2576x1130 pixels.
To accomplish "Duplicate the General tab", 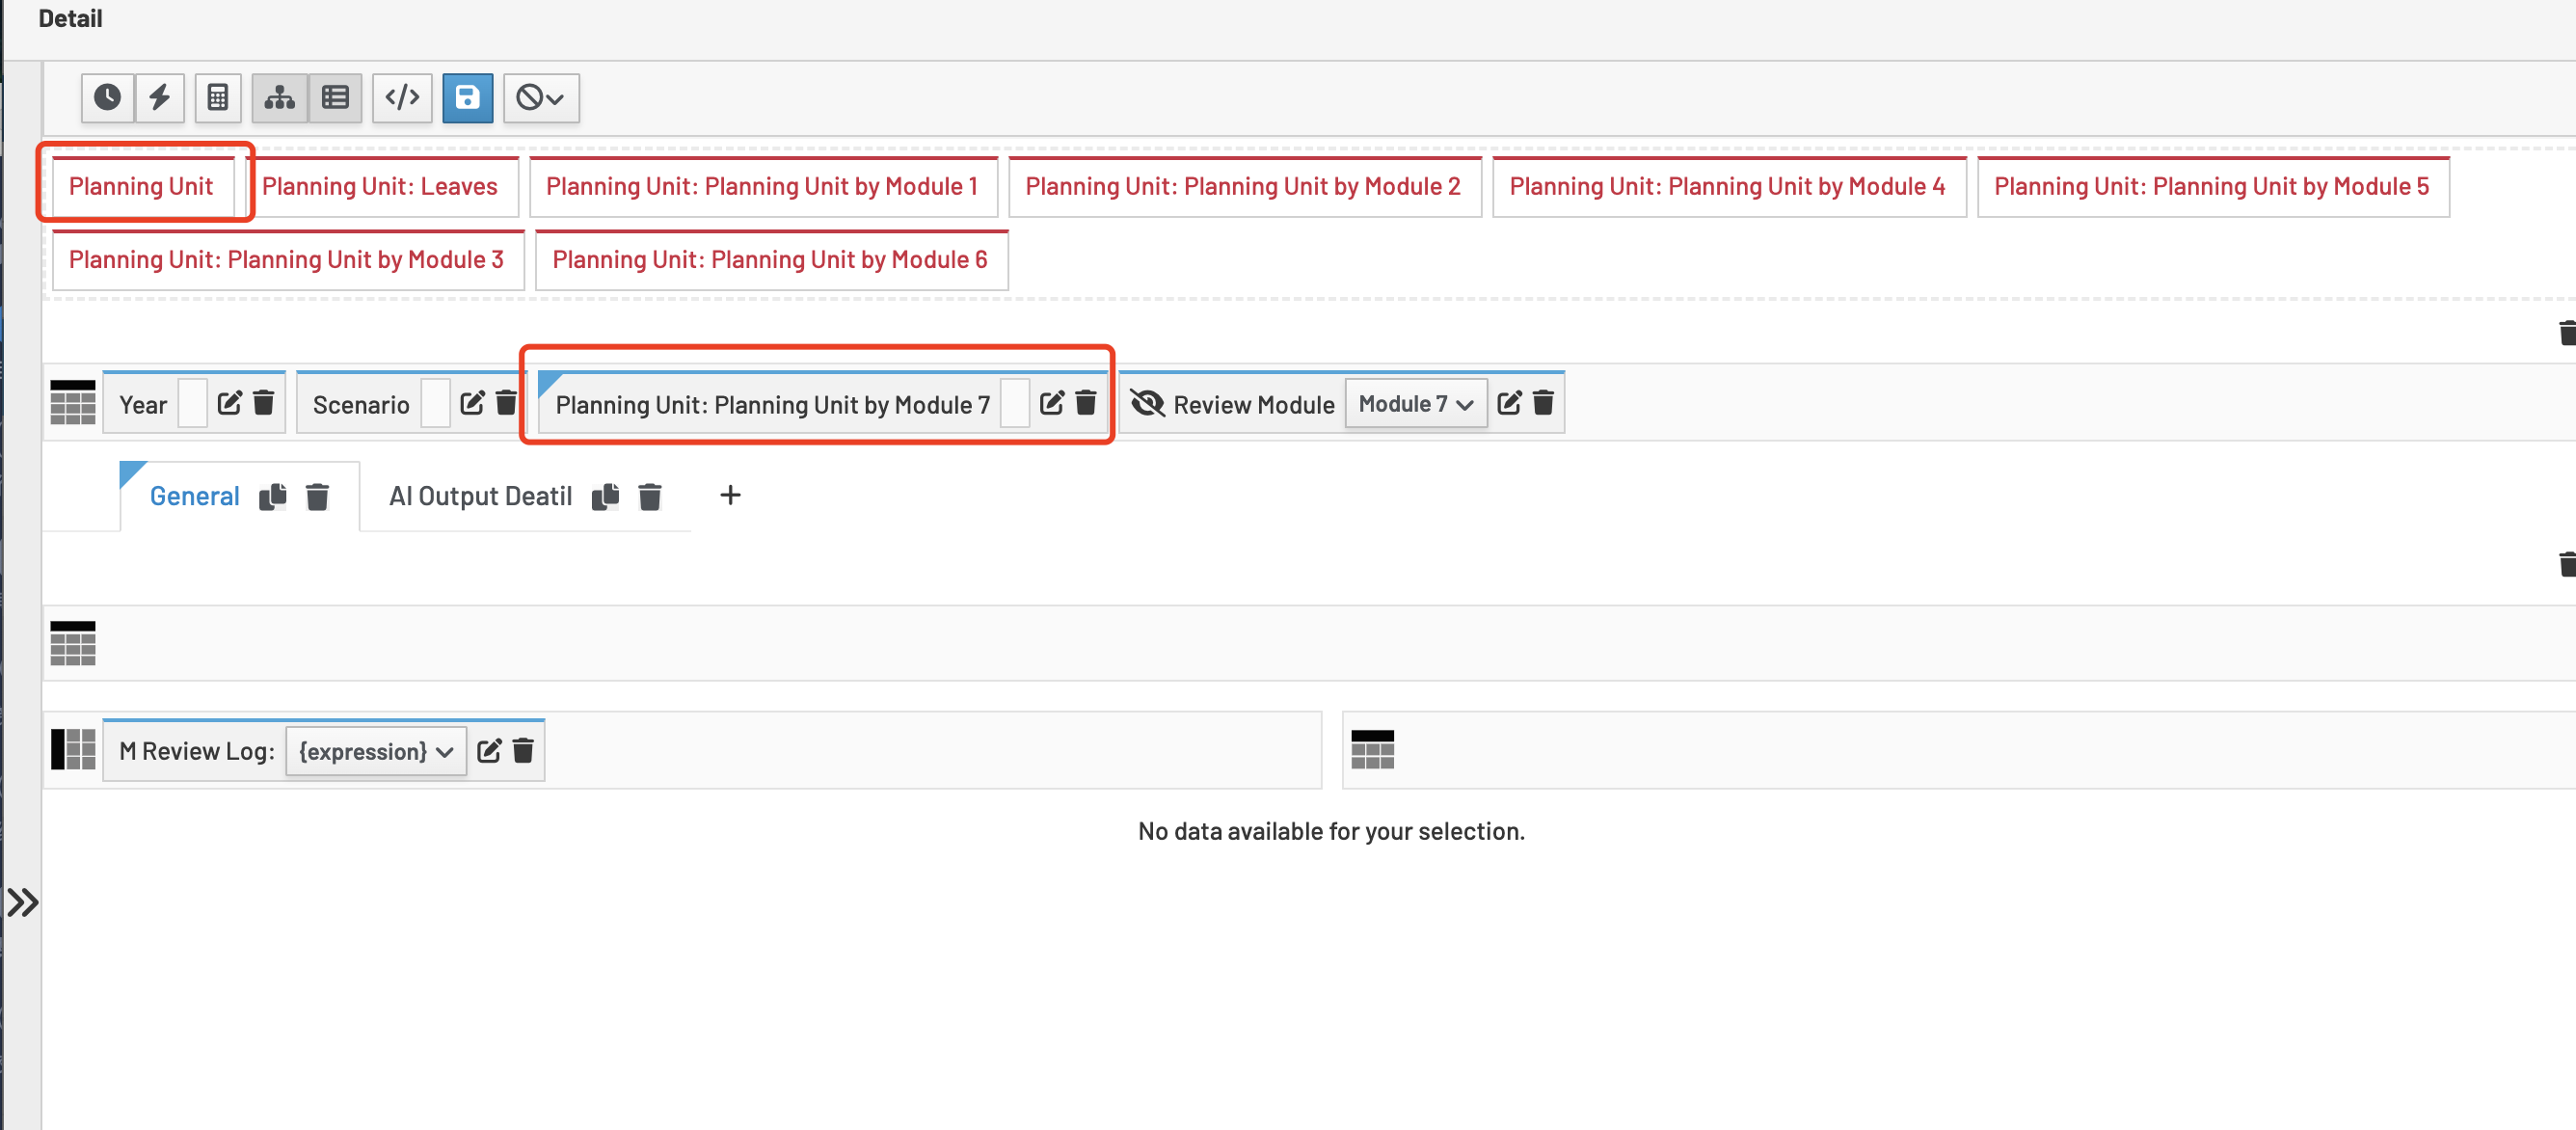I will pos(272,496).
